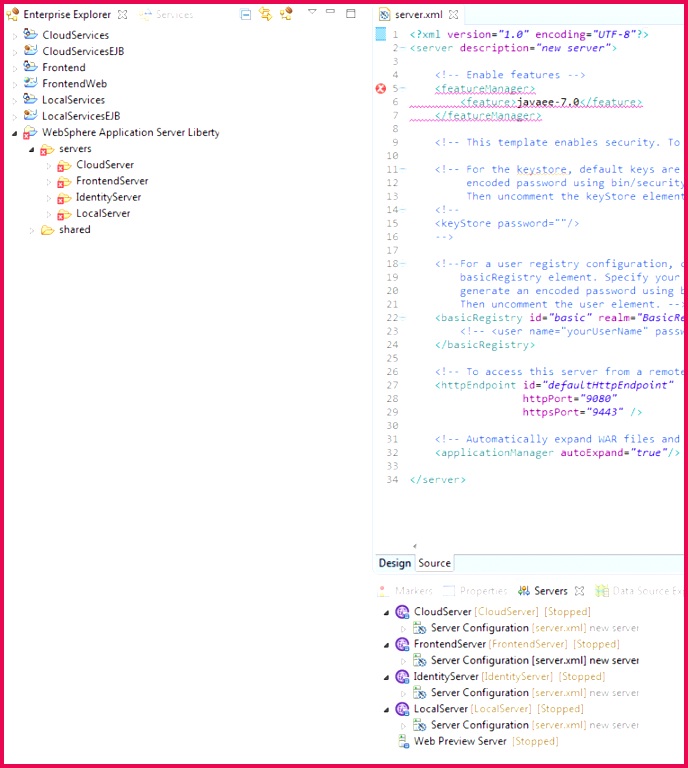Expand the CloudServer folder in explorer

click(x=48, y=166)
